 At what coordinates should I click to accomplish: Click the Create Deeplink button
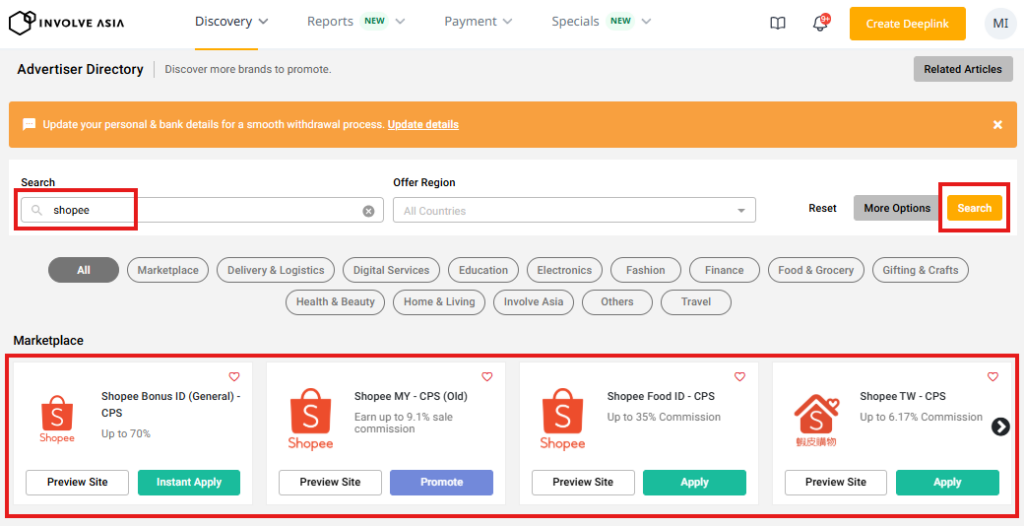click(907, 23)
